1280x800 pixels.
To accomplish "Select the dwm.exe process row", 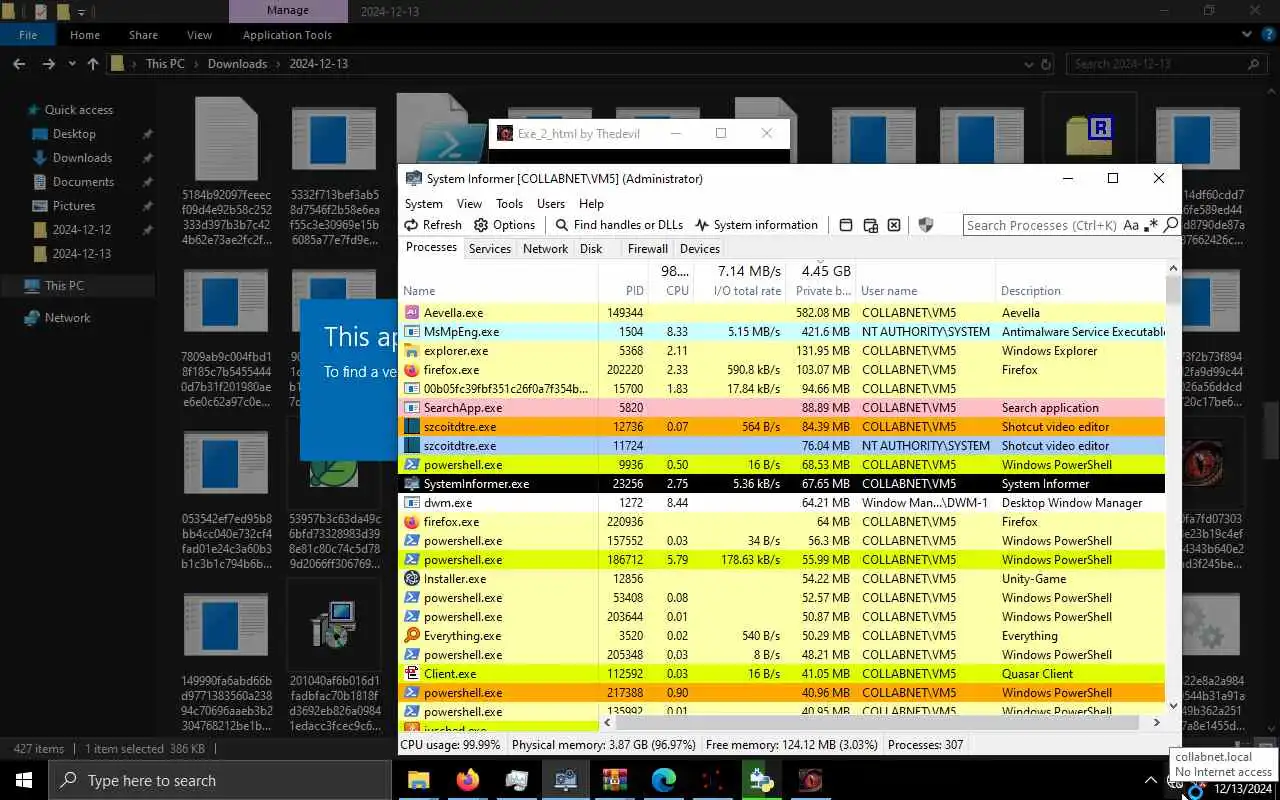I will pyautogui.click(x=782, y=503).
